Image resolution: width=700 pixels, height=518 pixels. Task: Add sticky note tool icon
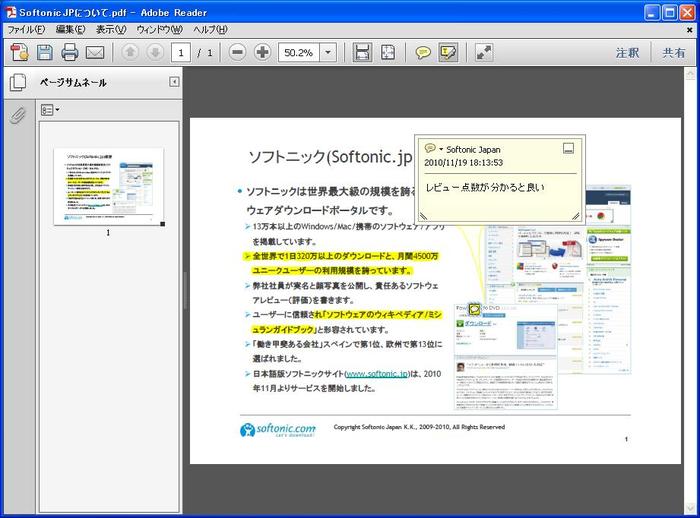(422, 53)
